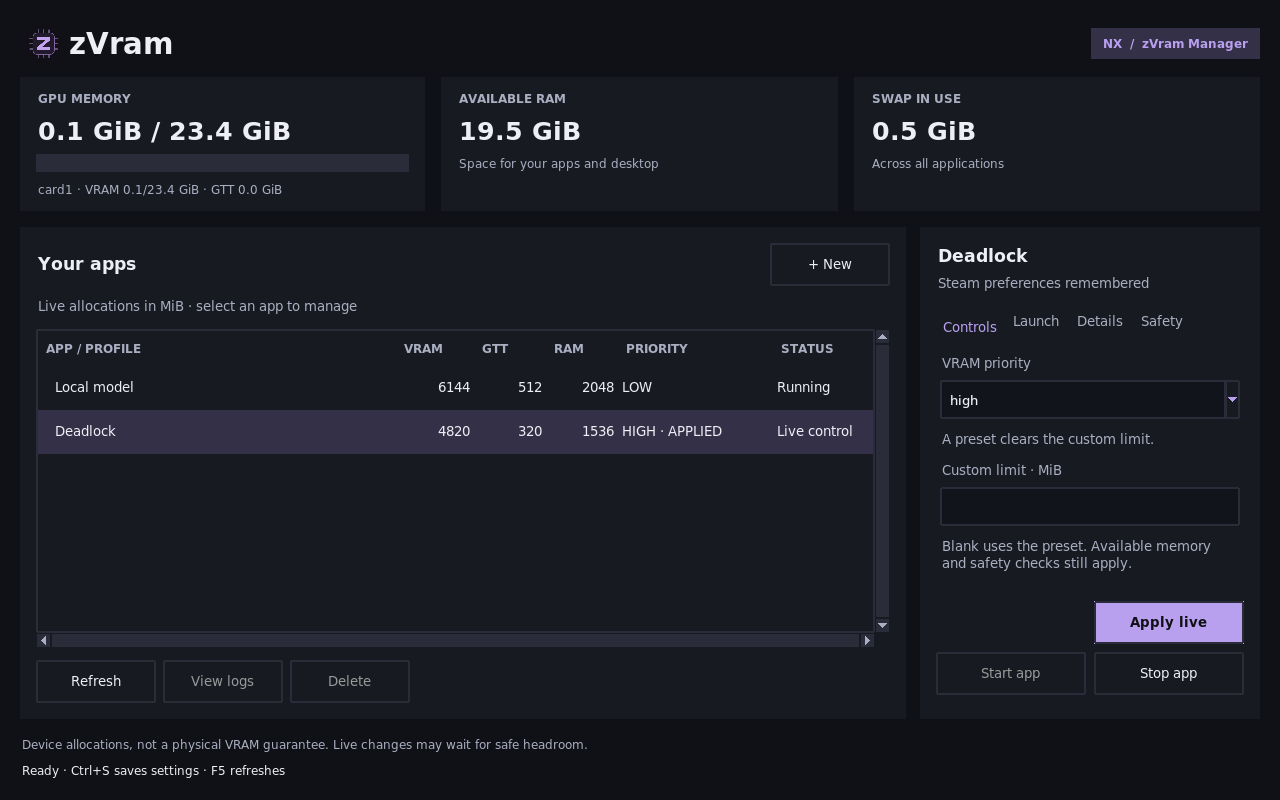1280x800 pixels.
Task: Open the Details tab
Action: [x=1099, y=321]
